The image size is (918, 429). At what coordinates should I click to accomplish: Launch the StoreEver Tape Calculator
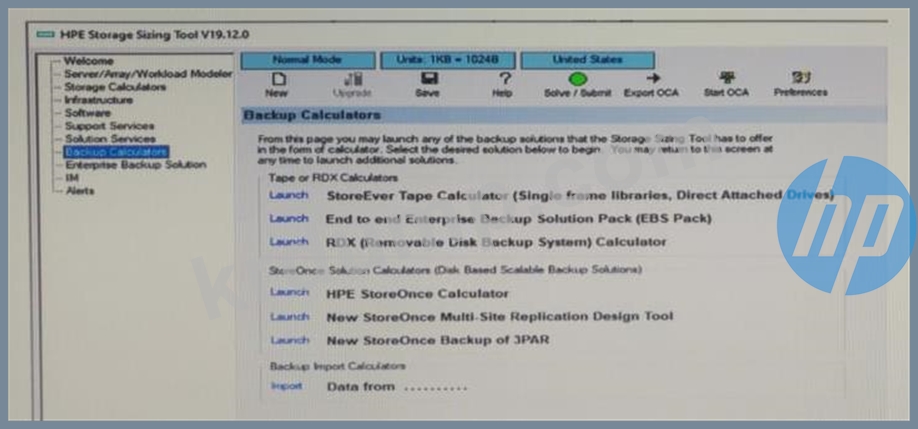point(289,195)
